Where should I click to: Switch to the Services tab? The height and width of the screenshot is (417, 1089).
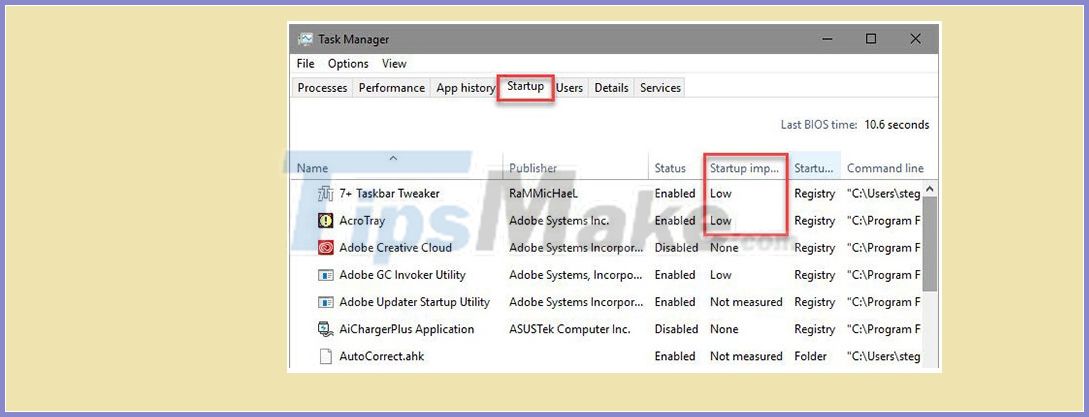coord(660,88)
